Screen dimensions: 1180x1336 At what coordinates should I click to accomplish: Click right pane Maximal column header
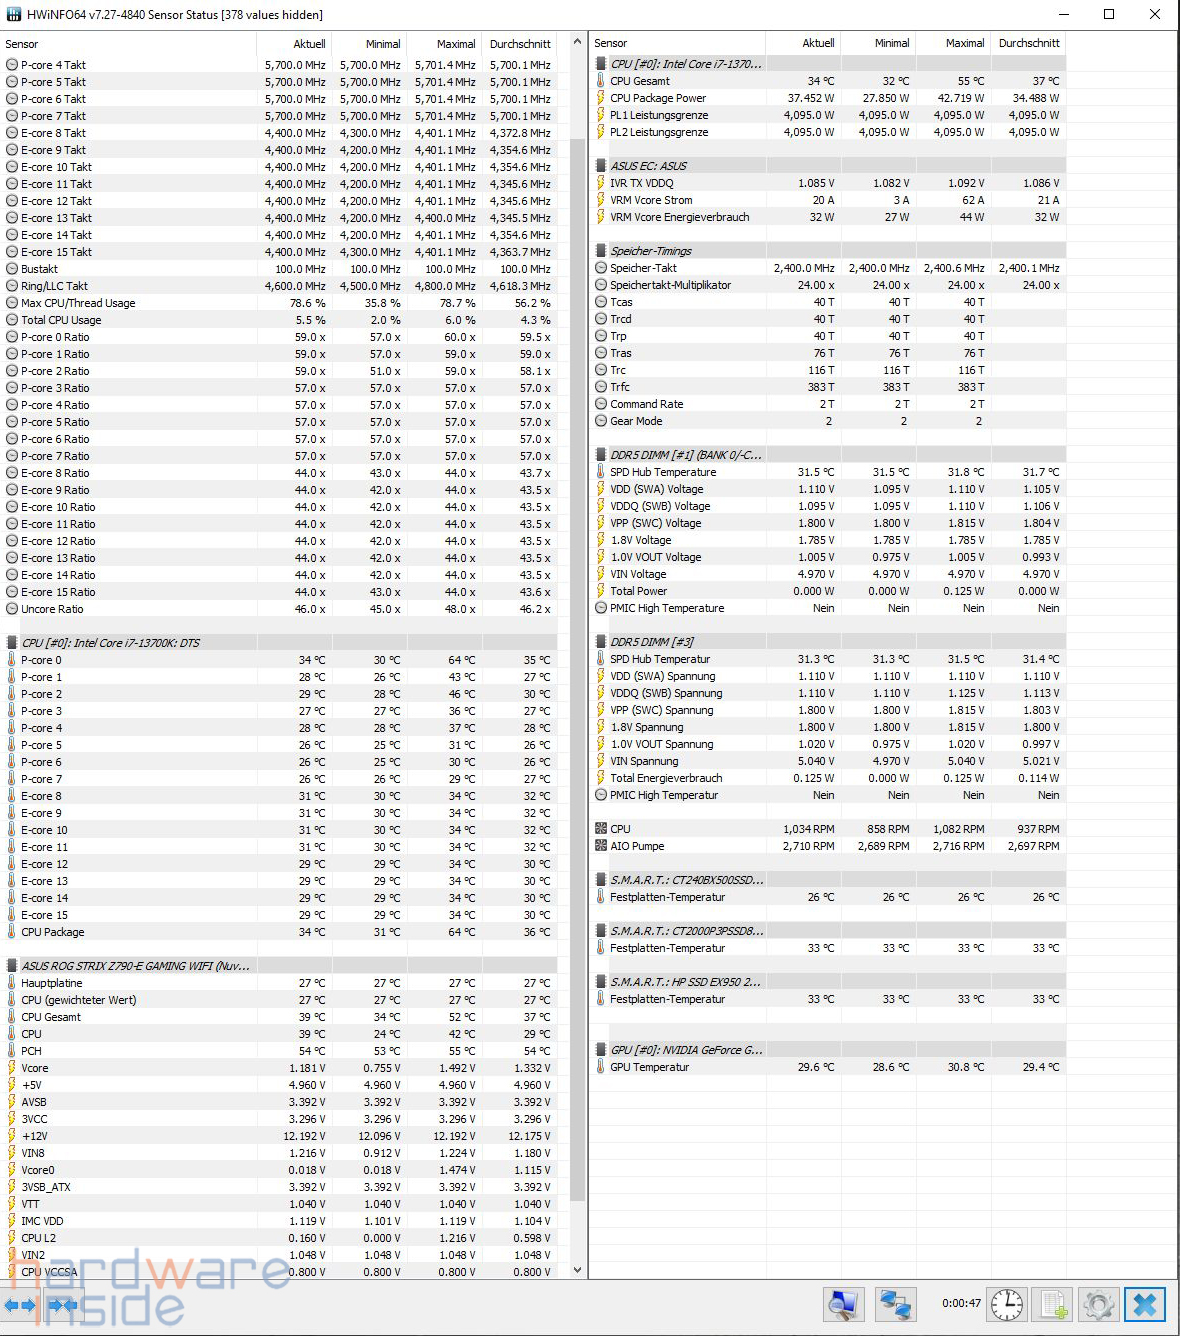953,43
